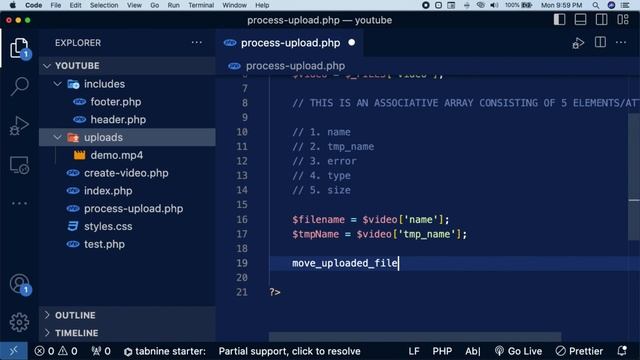This screenshot has height=360, width=640.
Task: Click Go Live button in status bar
Action: 518,351
